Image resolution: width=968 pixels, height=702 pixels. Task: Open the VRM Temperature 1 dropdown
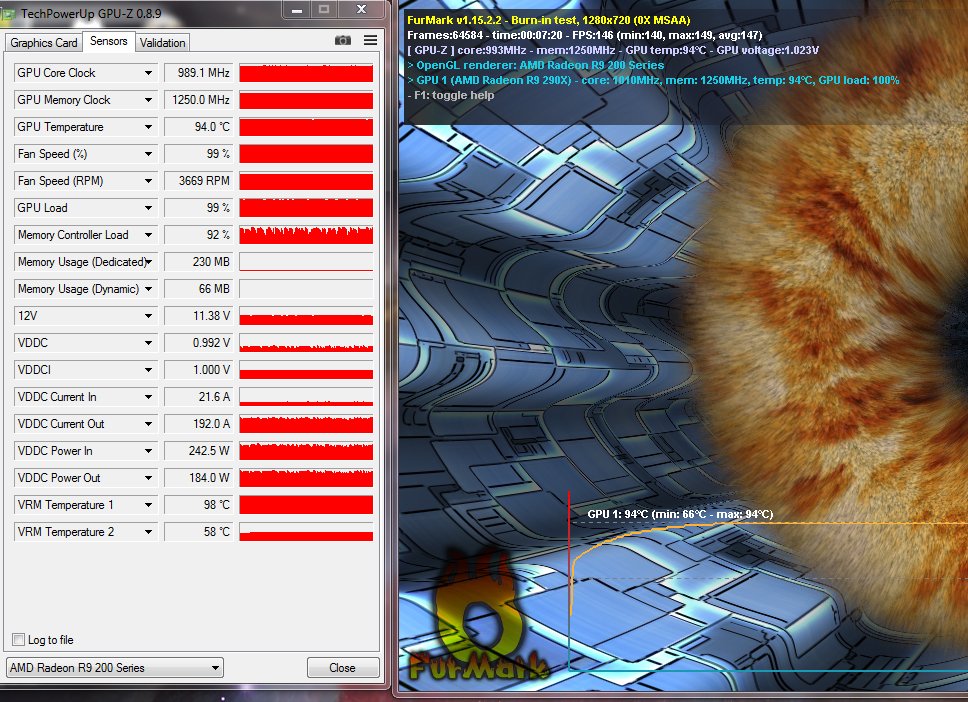point(148,504)
